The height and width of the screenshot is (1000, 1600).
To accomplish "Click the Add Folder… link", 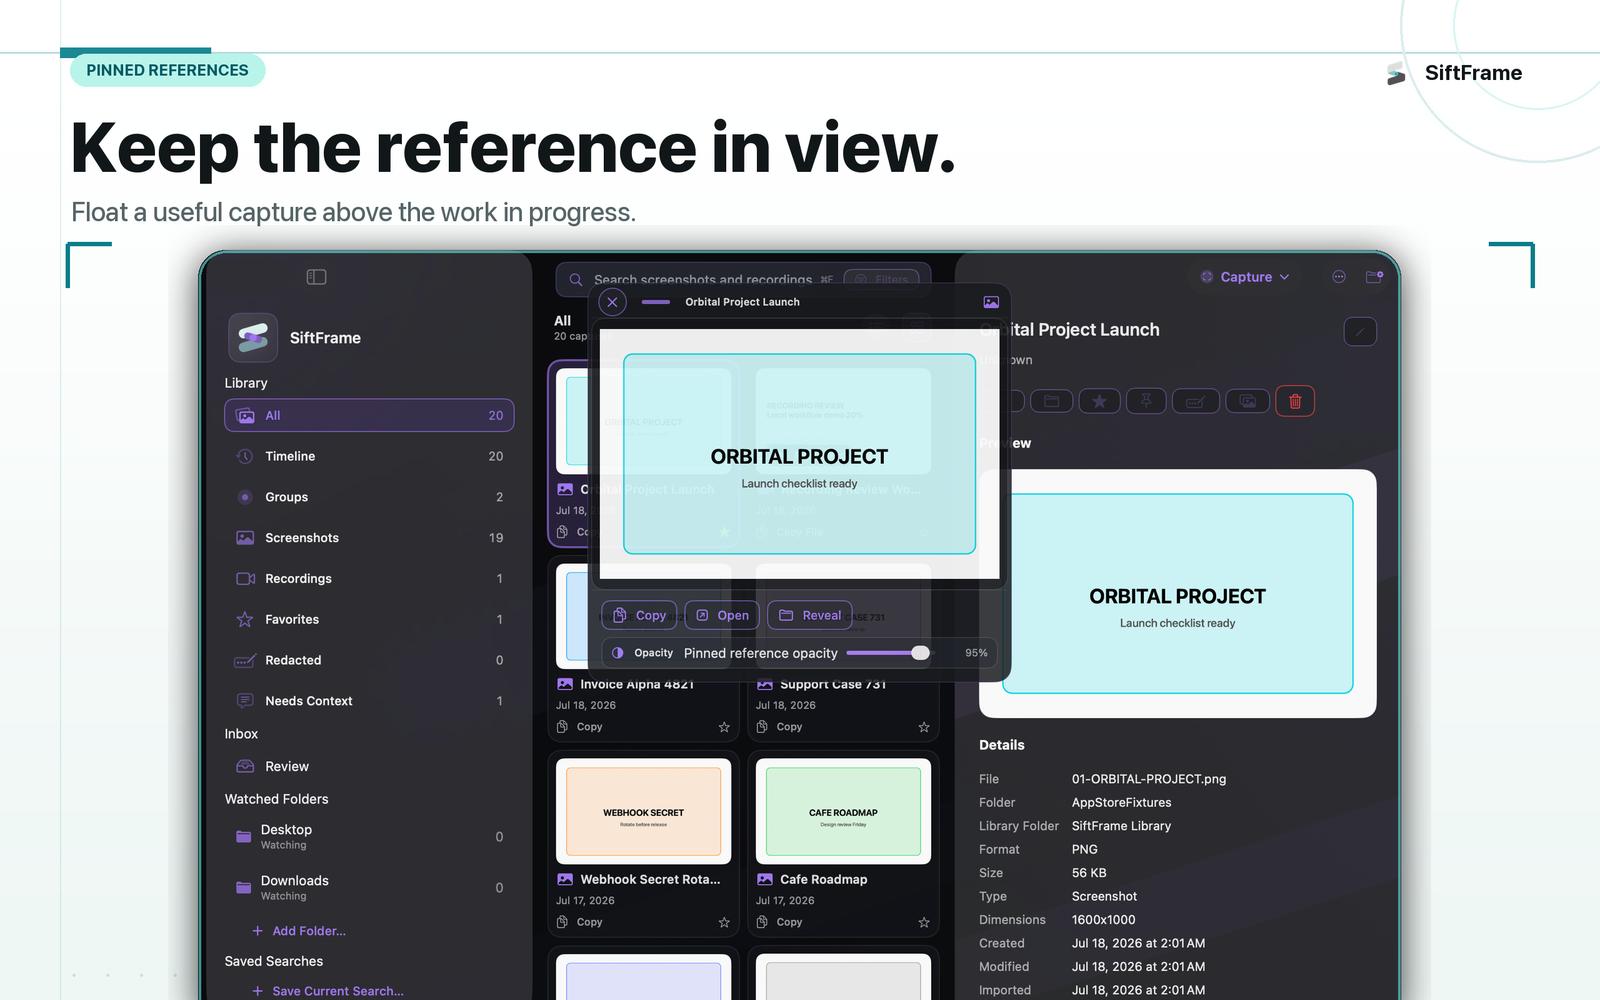I will click(299, 931).
